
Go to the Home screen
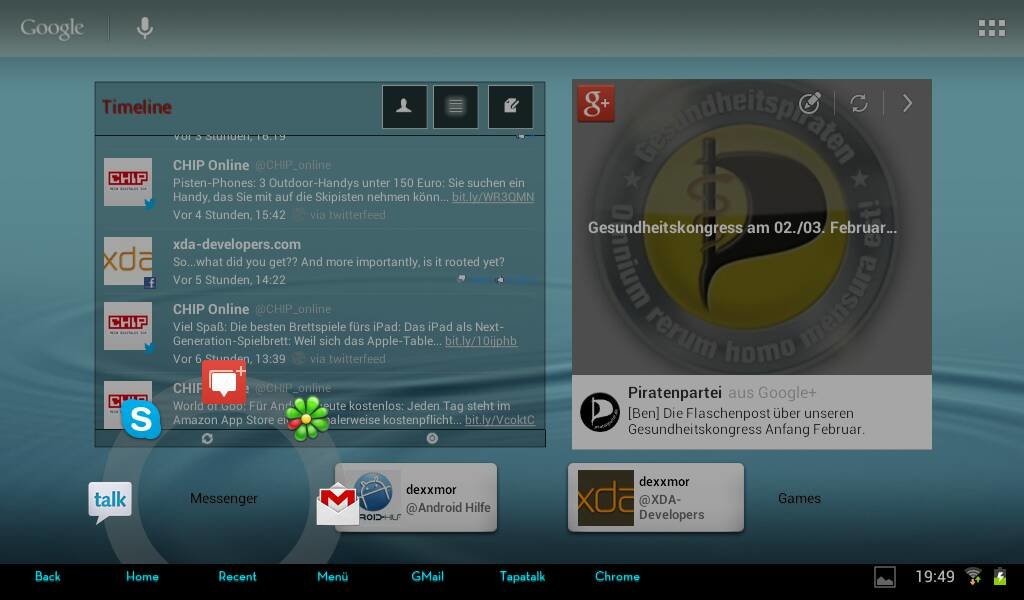[x=142, y=576]
